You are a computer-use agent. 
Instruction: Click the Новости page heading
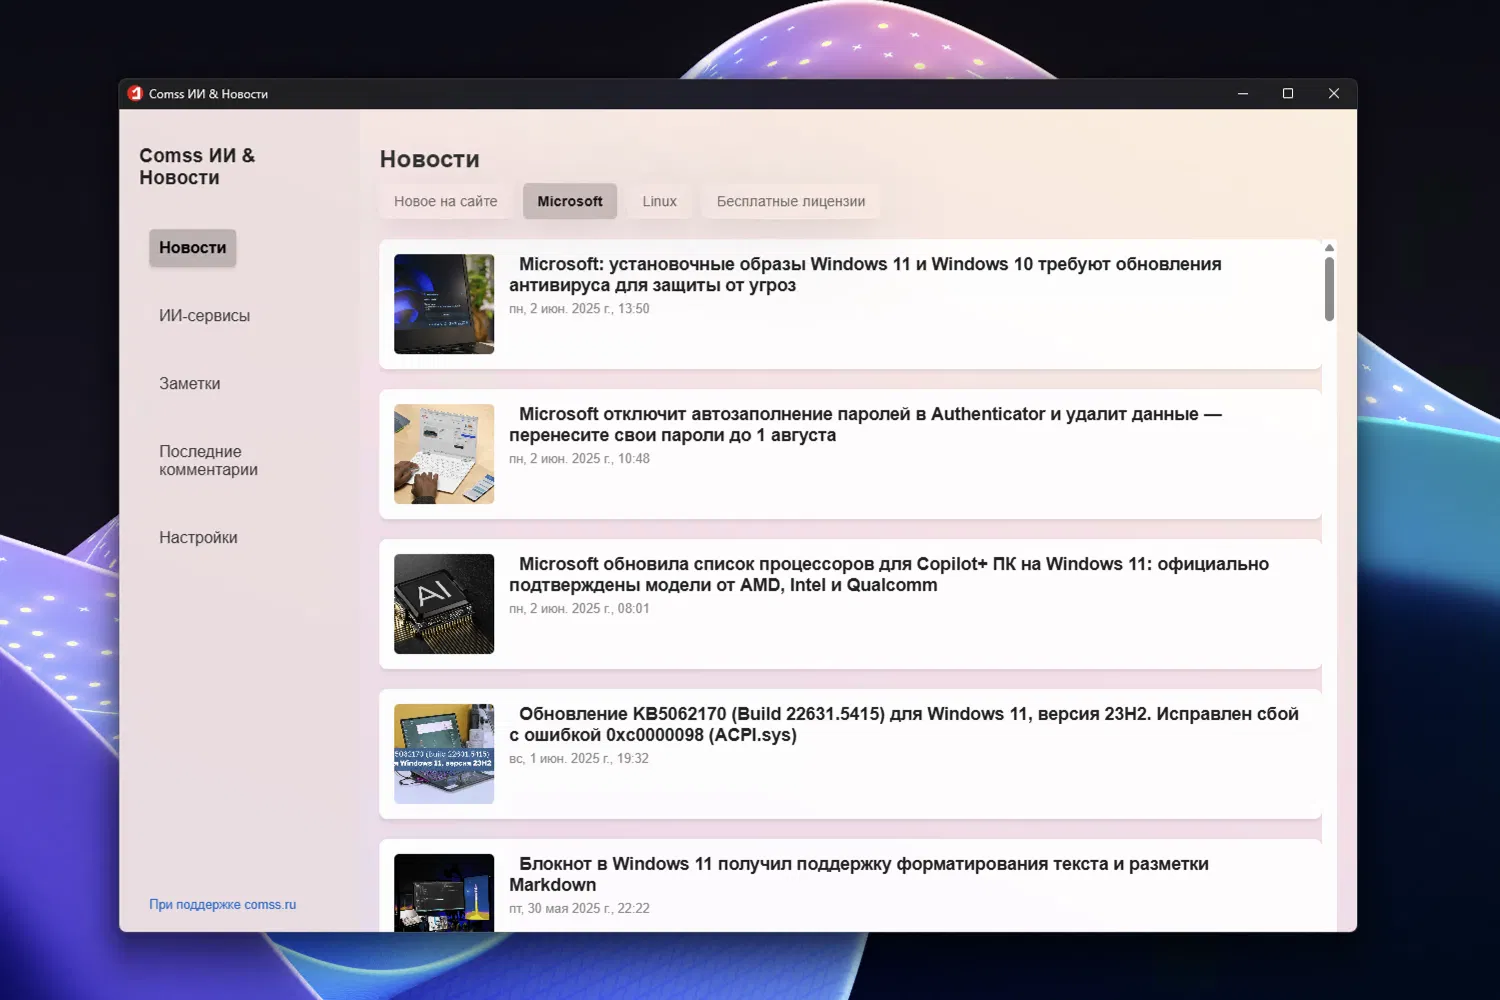tap(430, 159)
